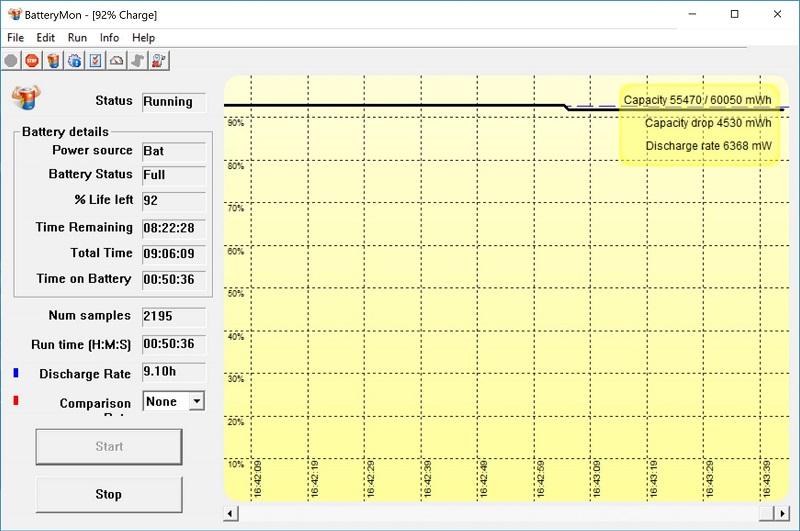The image size is (800, 531).
Task: Click the Power source field showing Bat
Action: [x=174, y=151]
